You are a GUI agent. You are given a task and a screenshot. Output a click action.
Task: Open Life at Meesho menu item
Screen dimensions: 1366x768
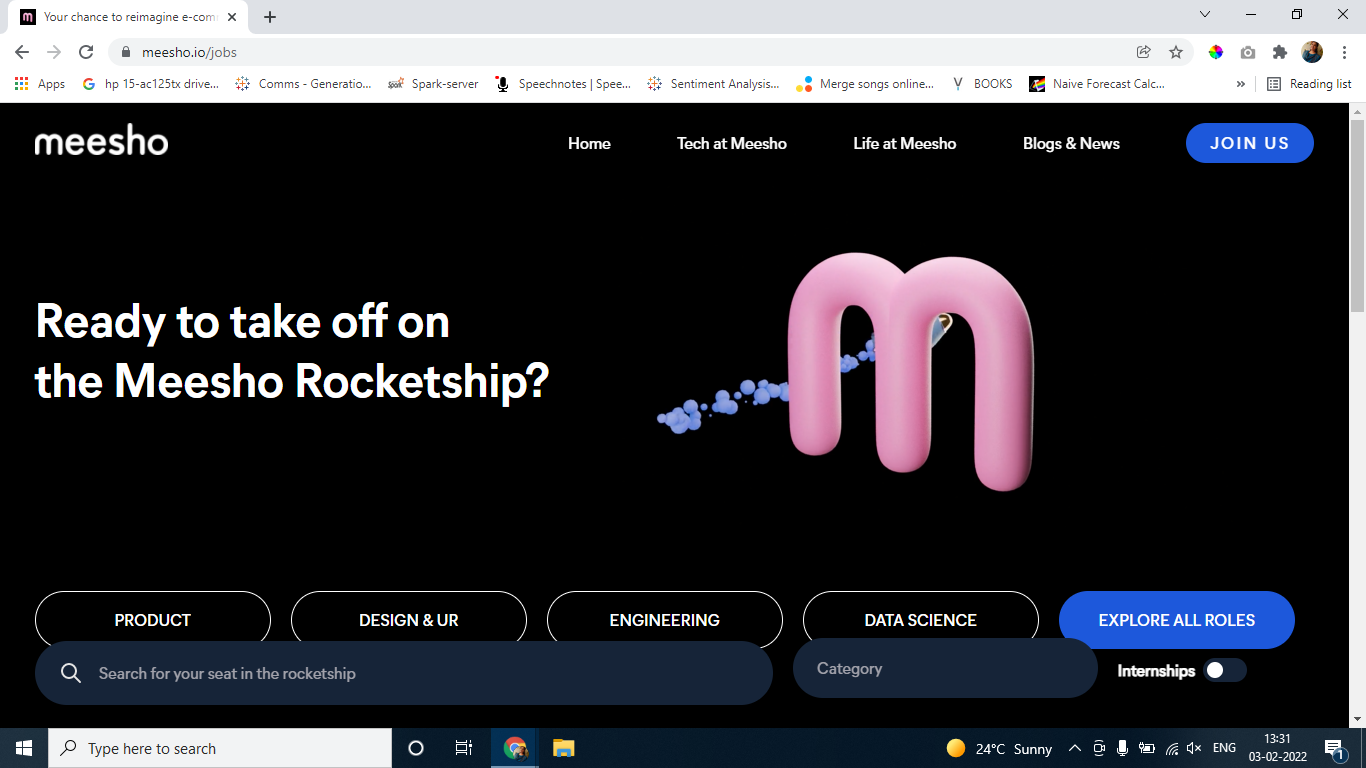coord(905,143)
